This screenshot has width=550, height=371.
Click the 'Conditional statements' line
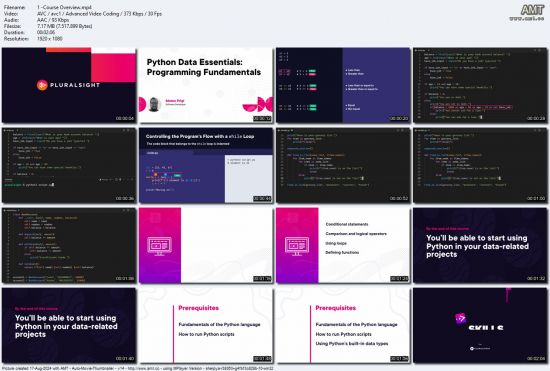[347, 224]
